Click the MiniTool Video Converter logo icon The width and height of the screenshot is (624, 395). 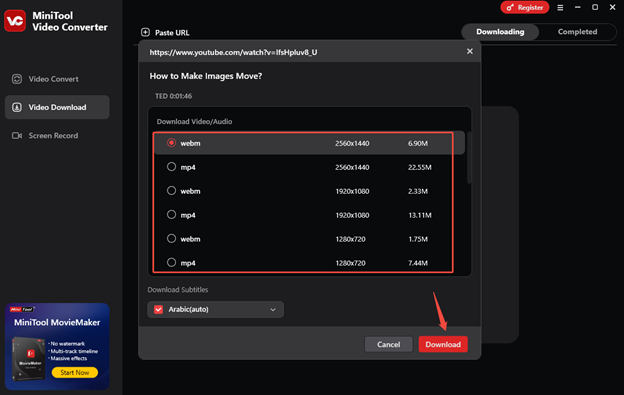(15, 21)
